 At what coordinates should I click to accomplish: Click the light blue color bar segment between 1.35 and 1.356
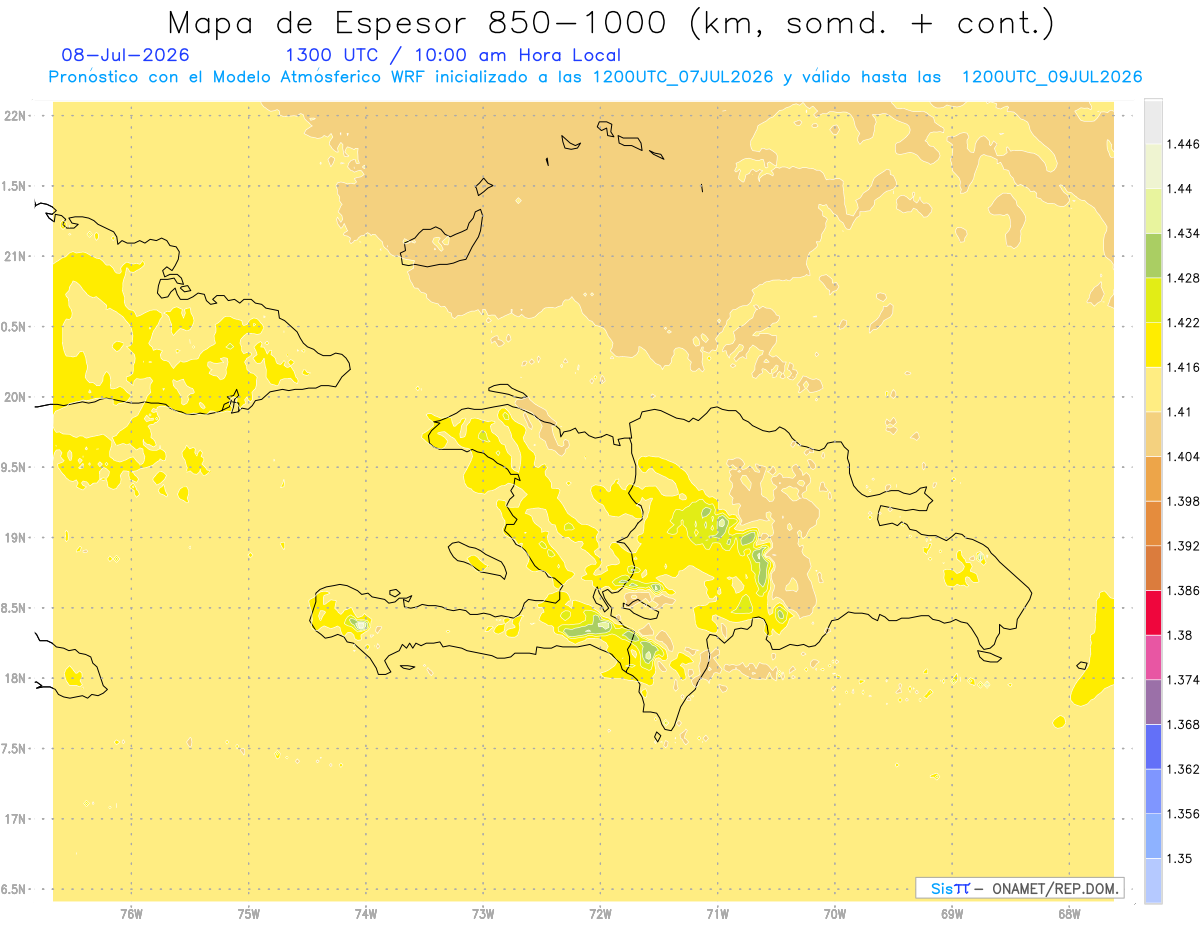pyautogui.click(x=1153, y=836)
